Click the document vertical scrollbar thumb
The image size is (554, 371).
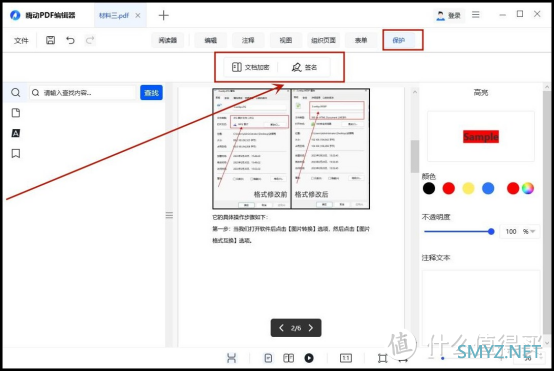[x=415, y=157]
